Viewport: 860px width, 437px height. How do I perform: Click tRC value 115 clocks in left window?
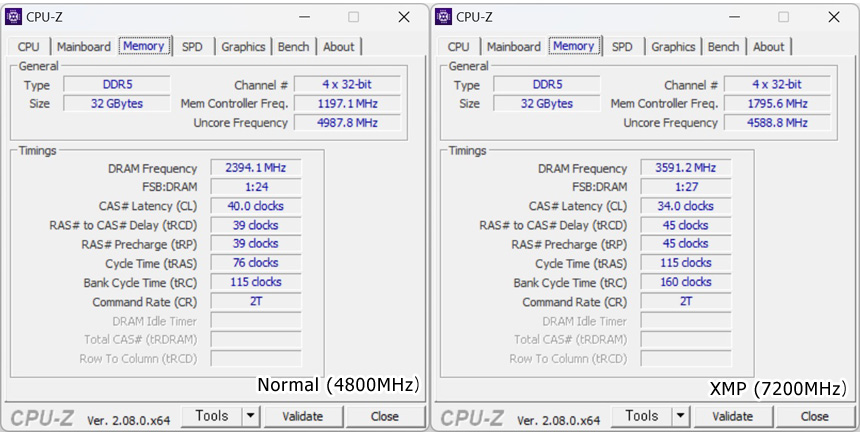(x=256, y=282)
